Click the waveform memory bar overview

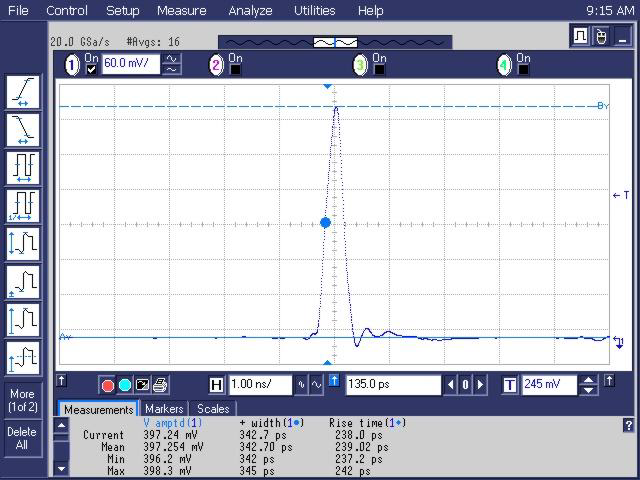[334, 43]
